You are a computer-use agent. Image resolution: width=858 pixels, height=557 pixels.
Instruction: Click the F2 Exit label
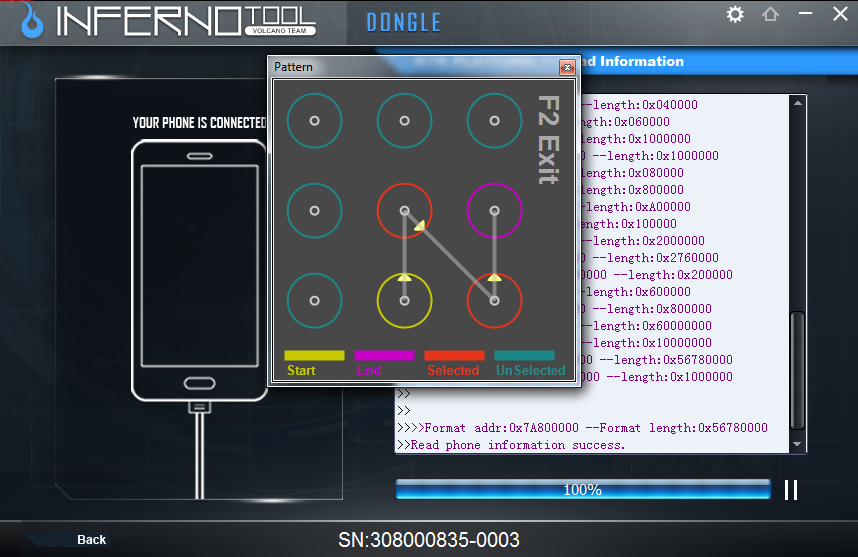click(548, 140)
